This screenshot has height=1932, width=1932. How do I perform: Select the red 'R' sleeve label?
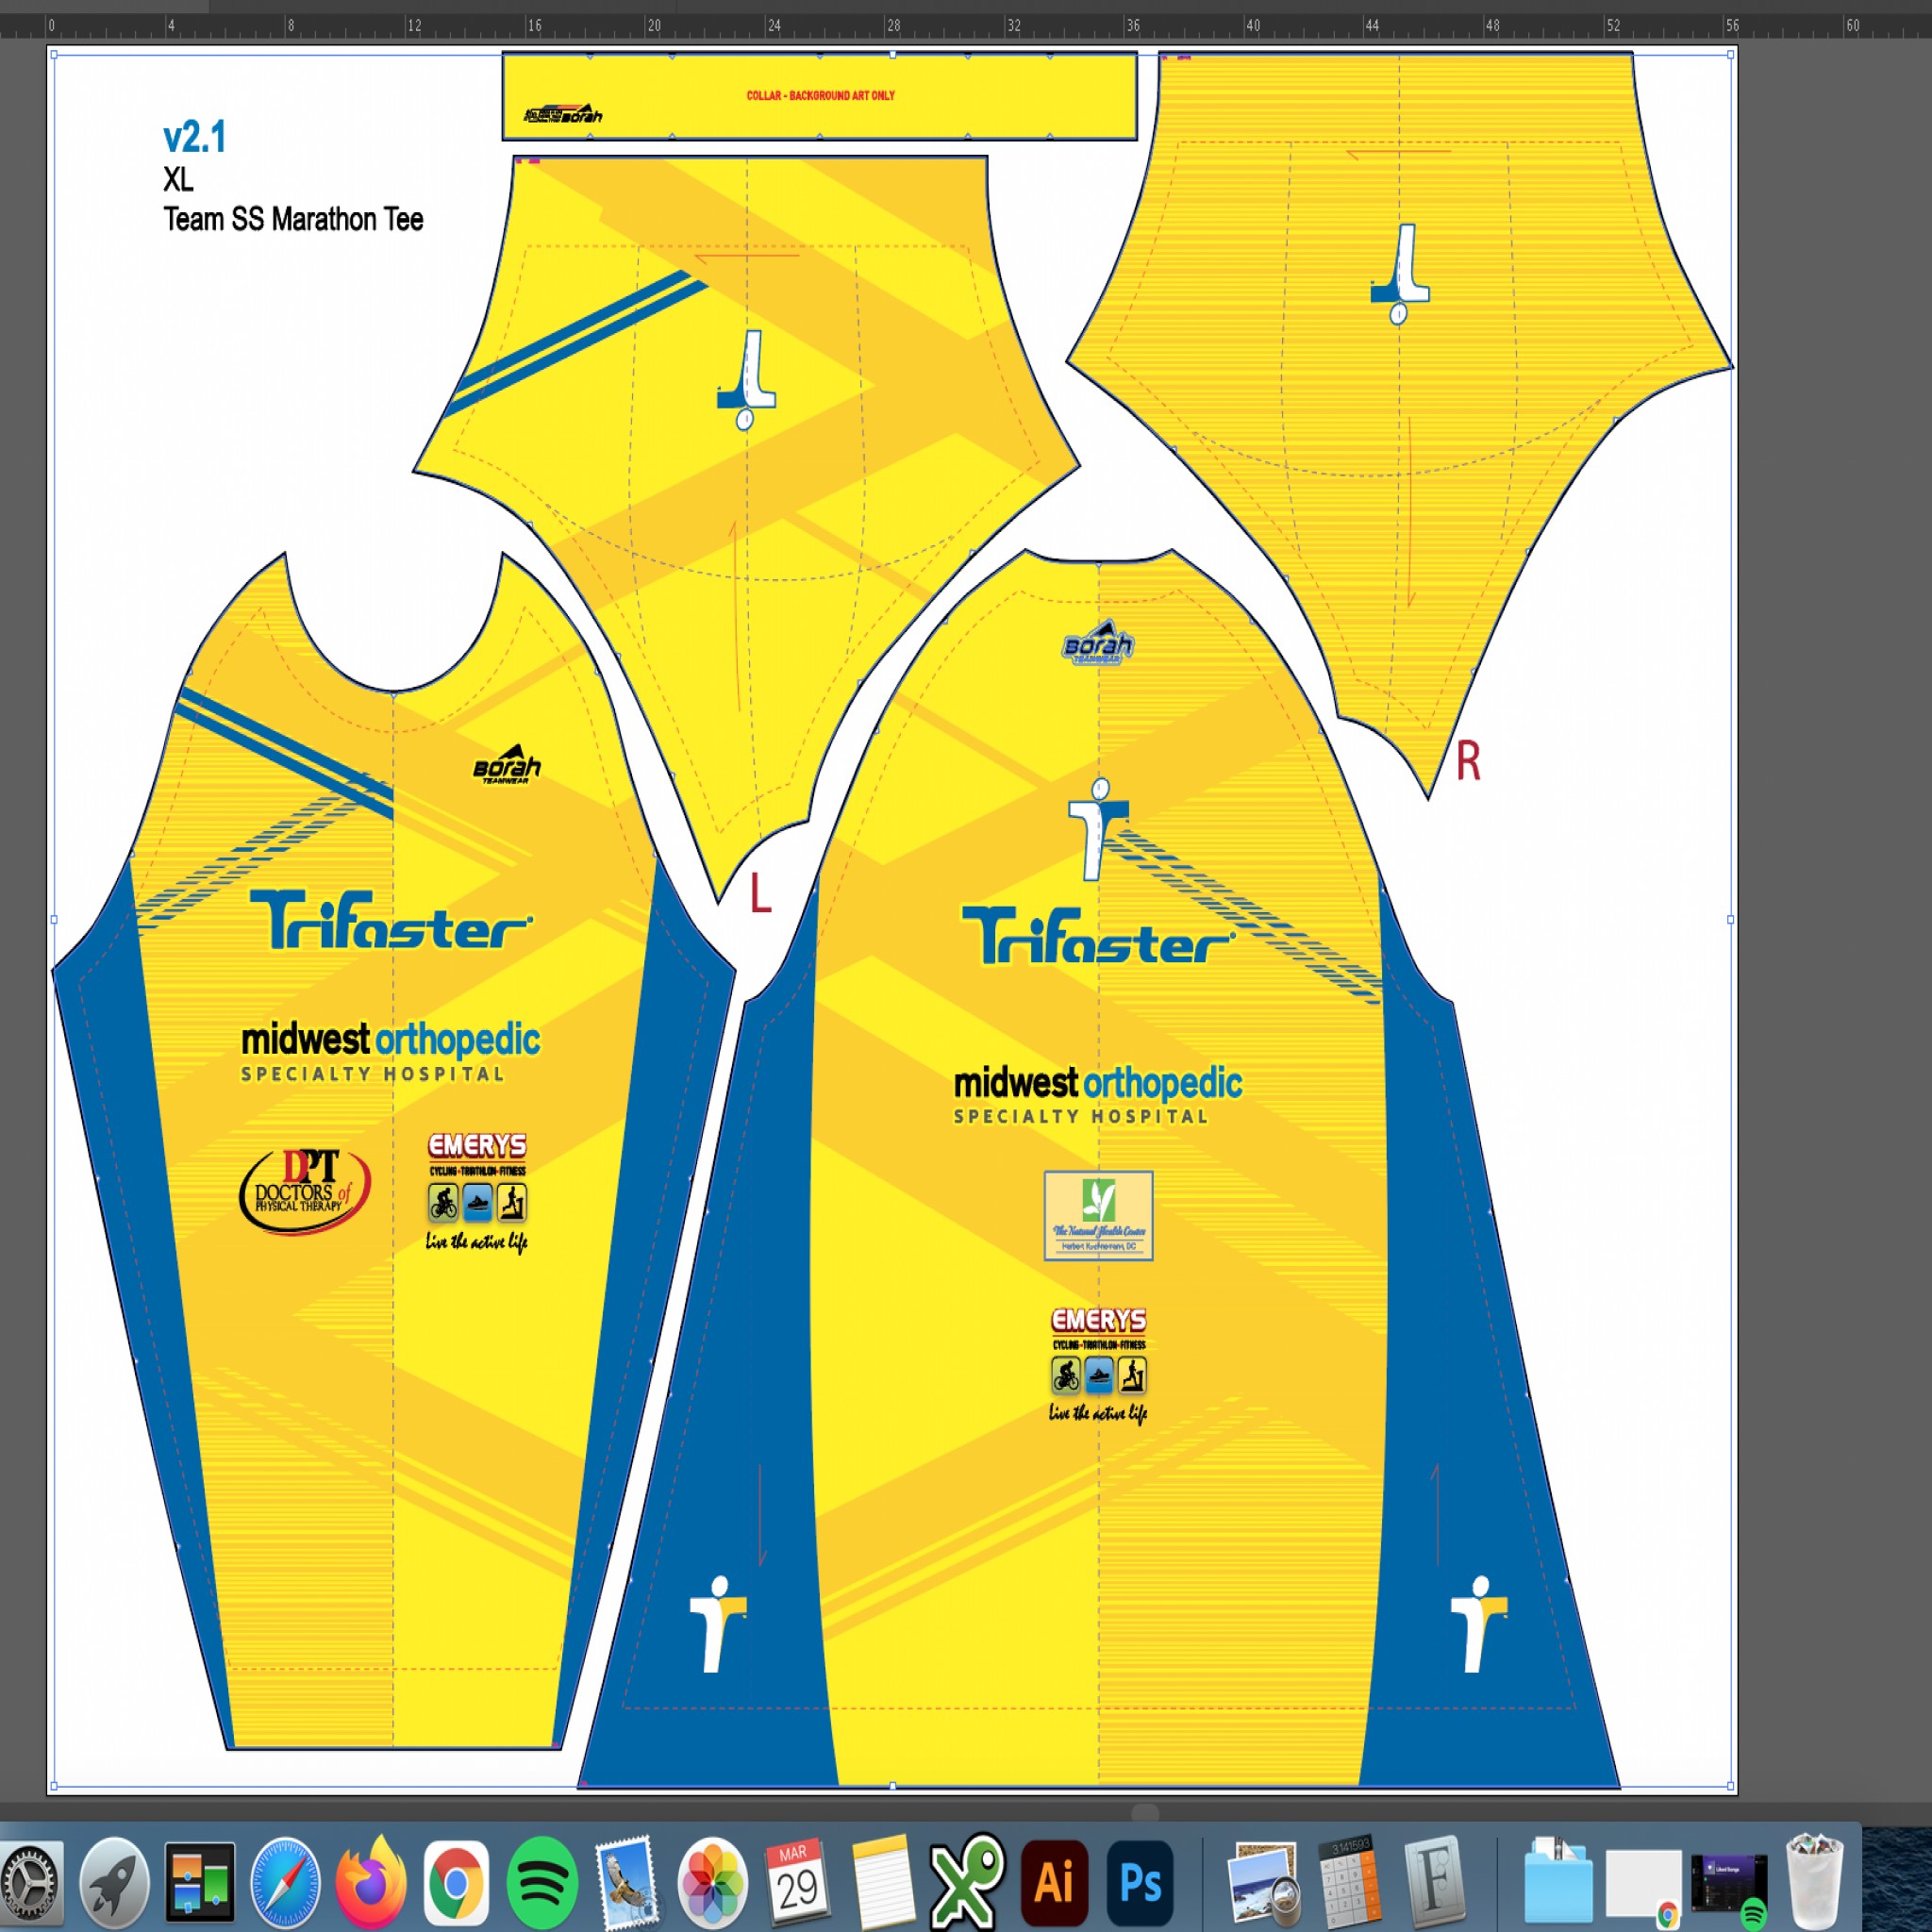tap(1468, 761)
